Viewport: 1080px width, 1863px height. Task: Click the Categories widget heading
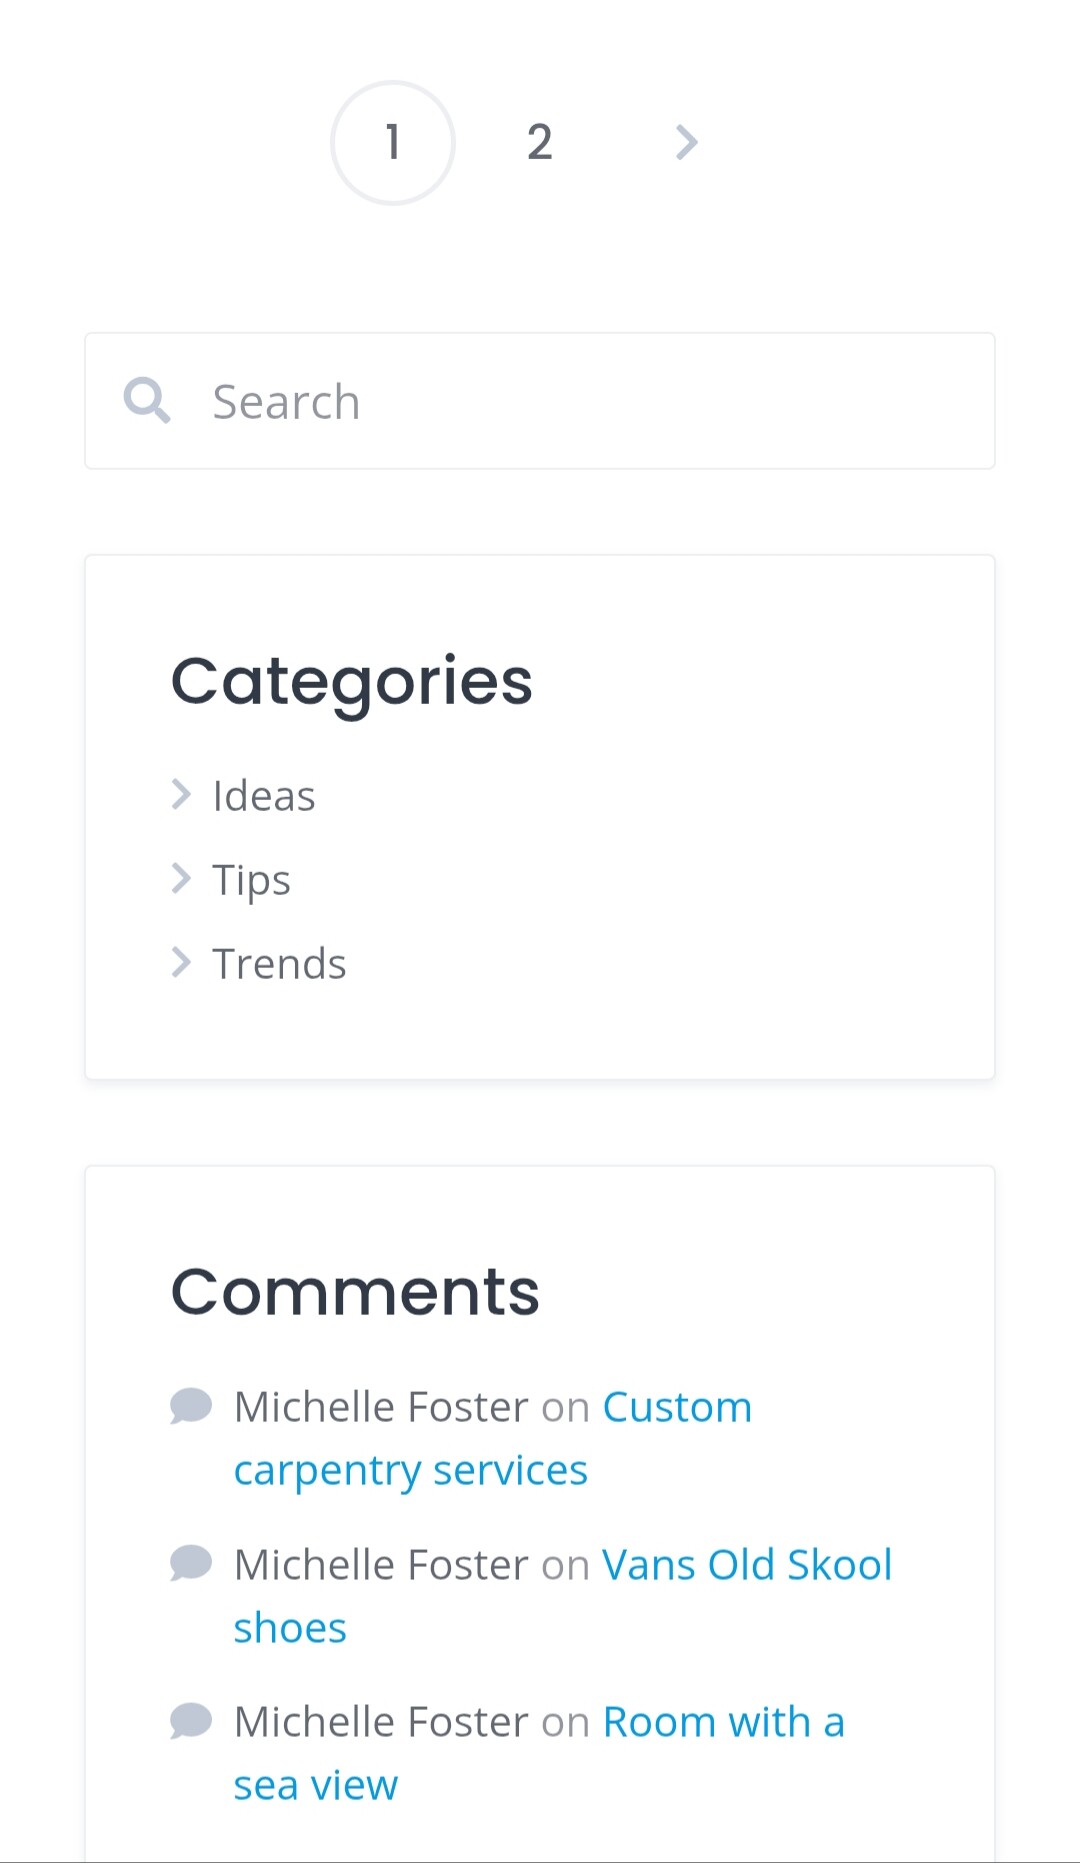(x=352, y=683)
